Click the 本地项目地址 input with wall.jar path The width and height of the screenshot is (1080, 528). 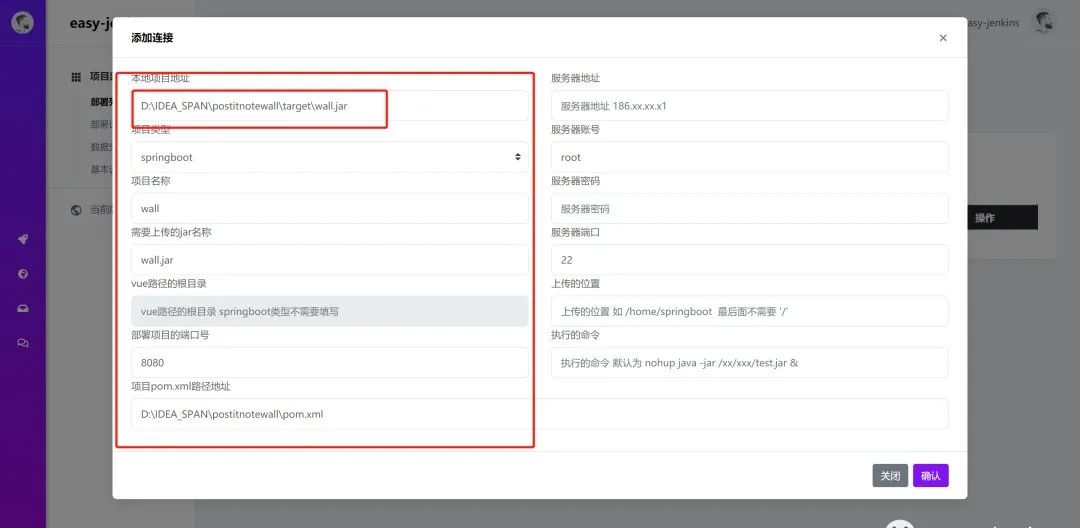tap(330, 106)
